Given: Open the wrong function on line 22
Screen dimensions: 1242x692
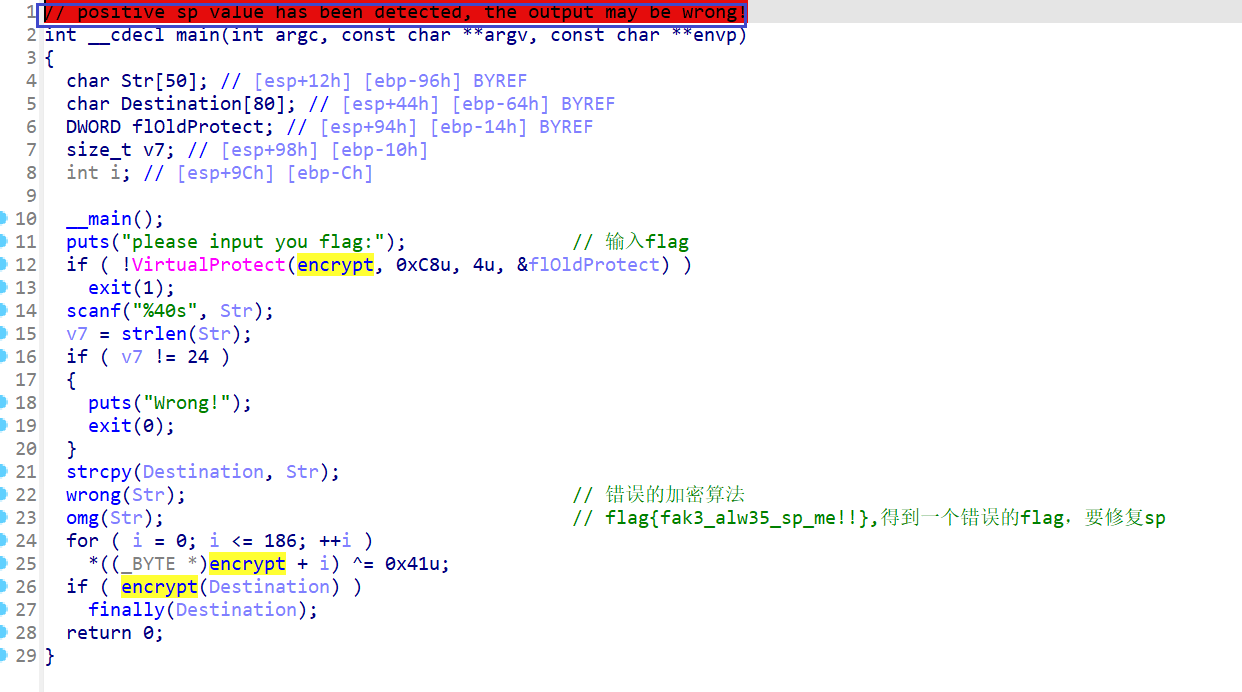Looking at the screenshot, I should (x=93, y=495).
